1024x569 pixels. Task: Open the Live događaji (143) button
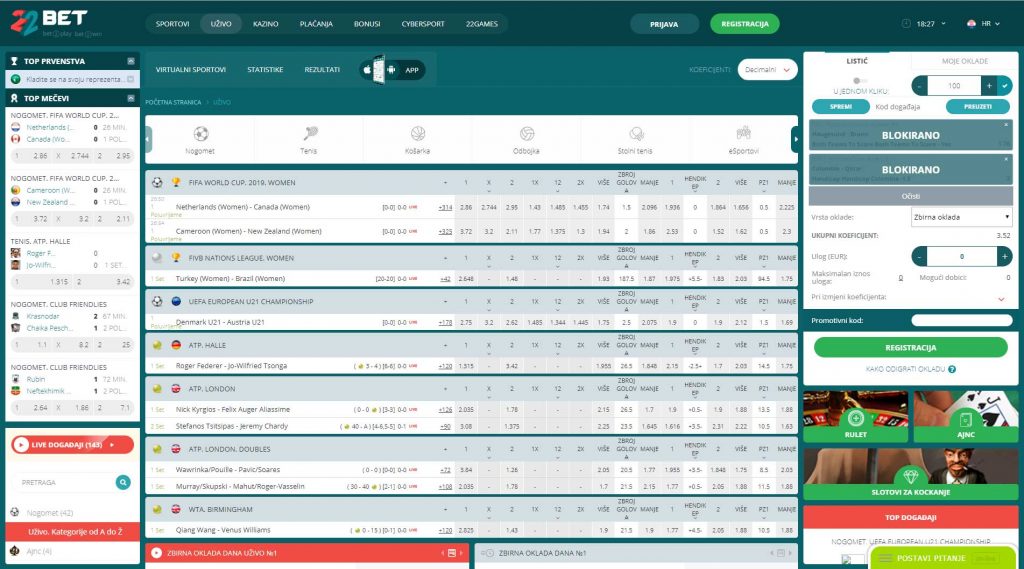pos(72,445)
